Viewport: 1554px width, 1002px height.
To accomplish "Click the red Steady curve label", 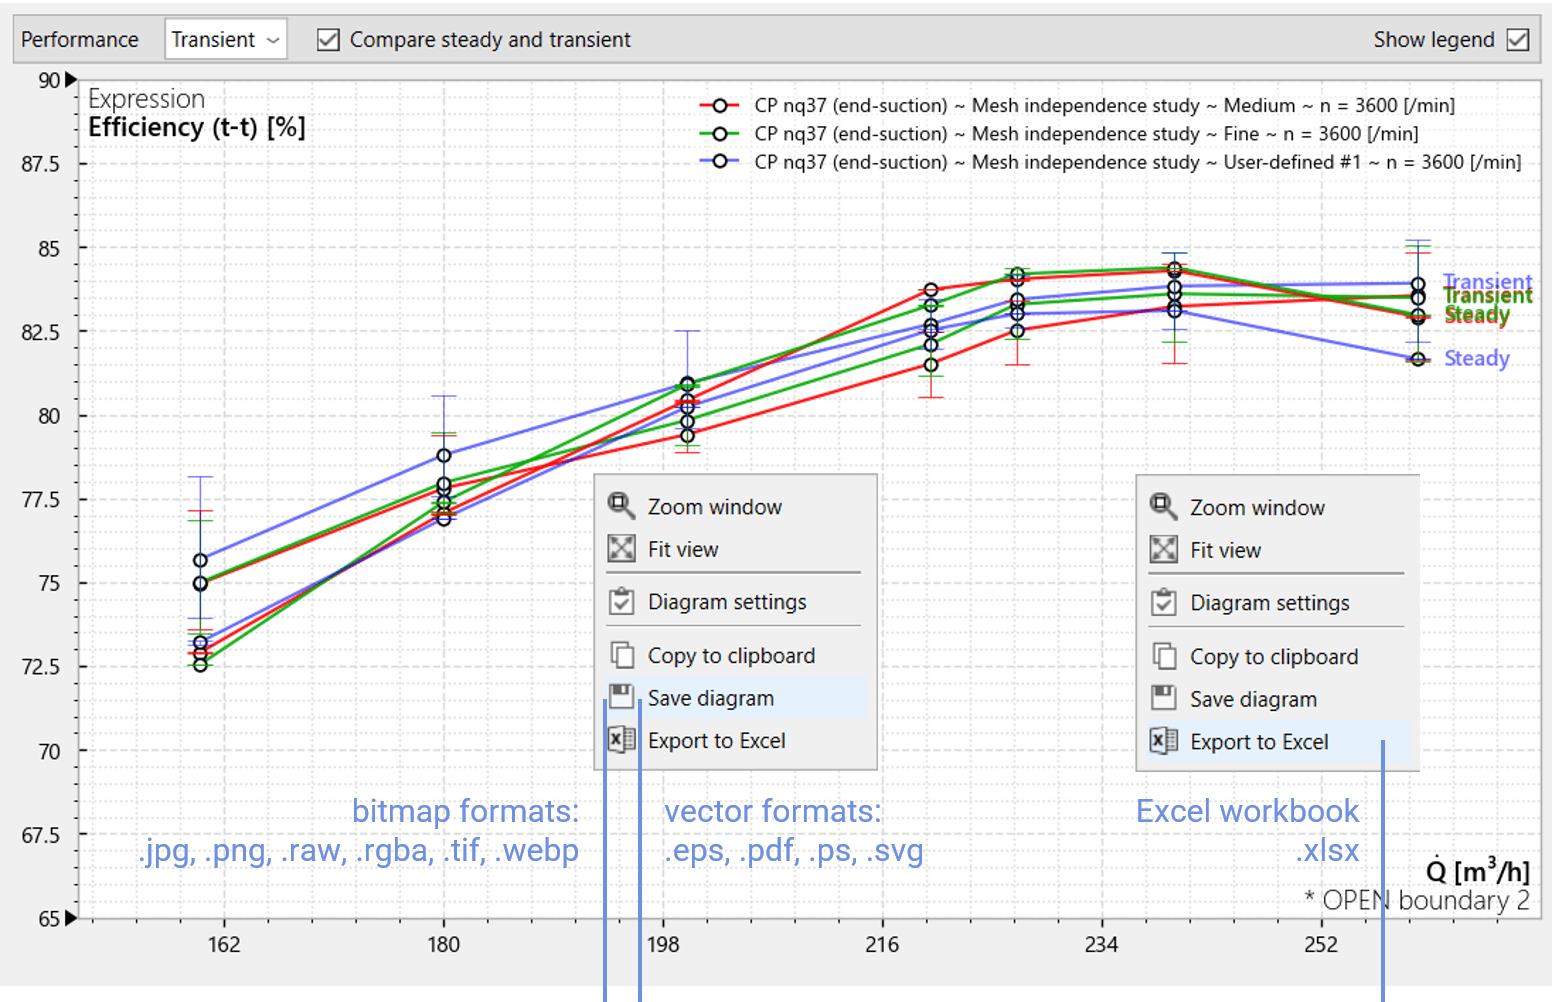I will (x=1477, y=316).
